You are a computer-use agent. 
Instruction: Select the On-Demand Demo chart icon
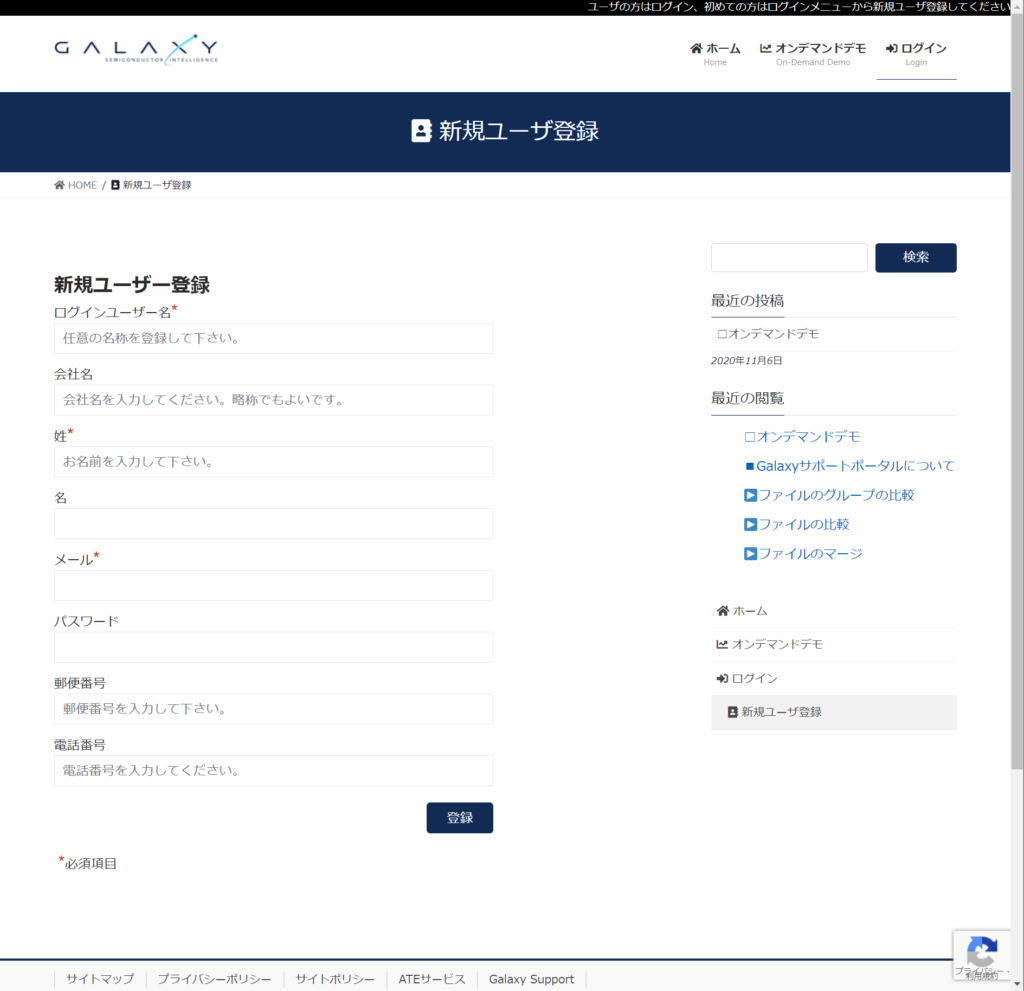[x=765, y=46]
